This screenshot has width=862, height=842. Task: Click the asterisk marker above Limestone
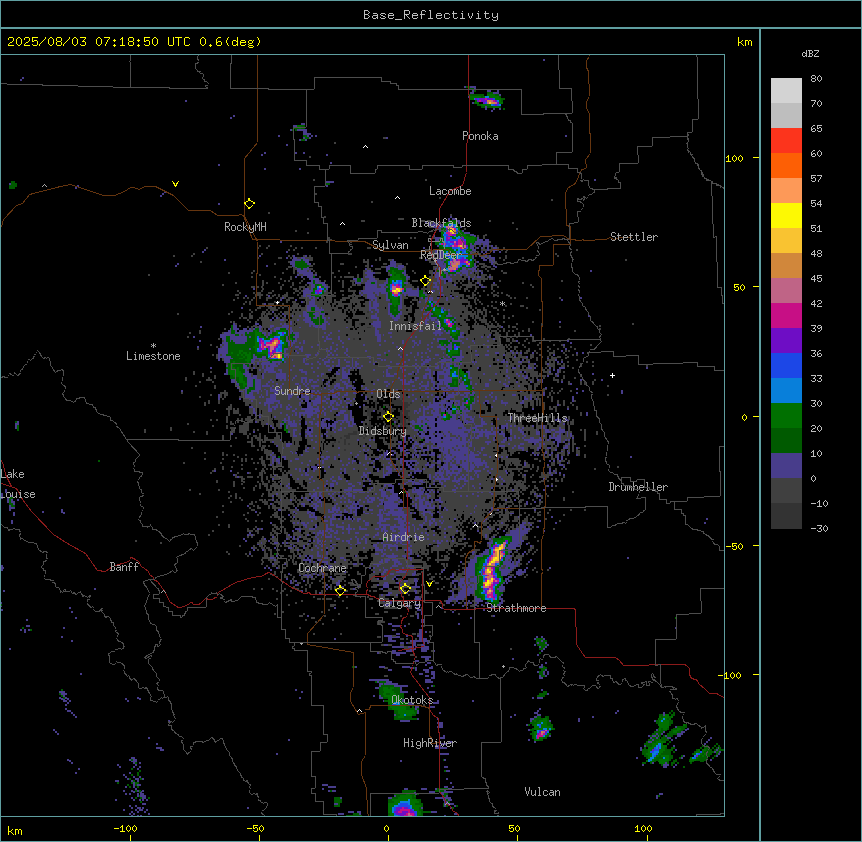(x=153, y=346)
